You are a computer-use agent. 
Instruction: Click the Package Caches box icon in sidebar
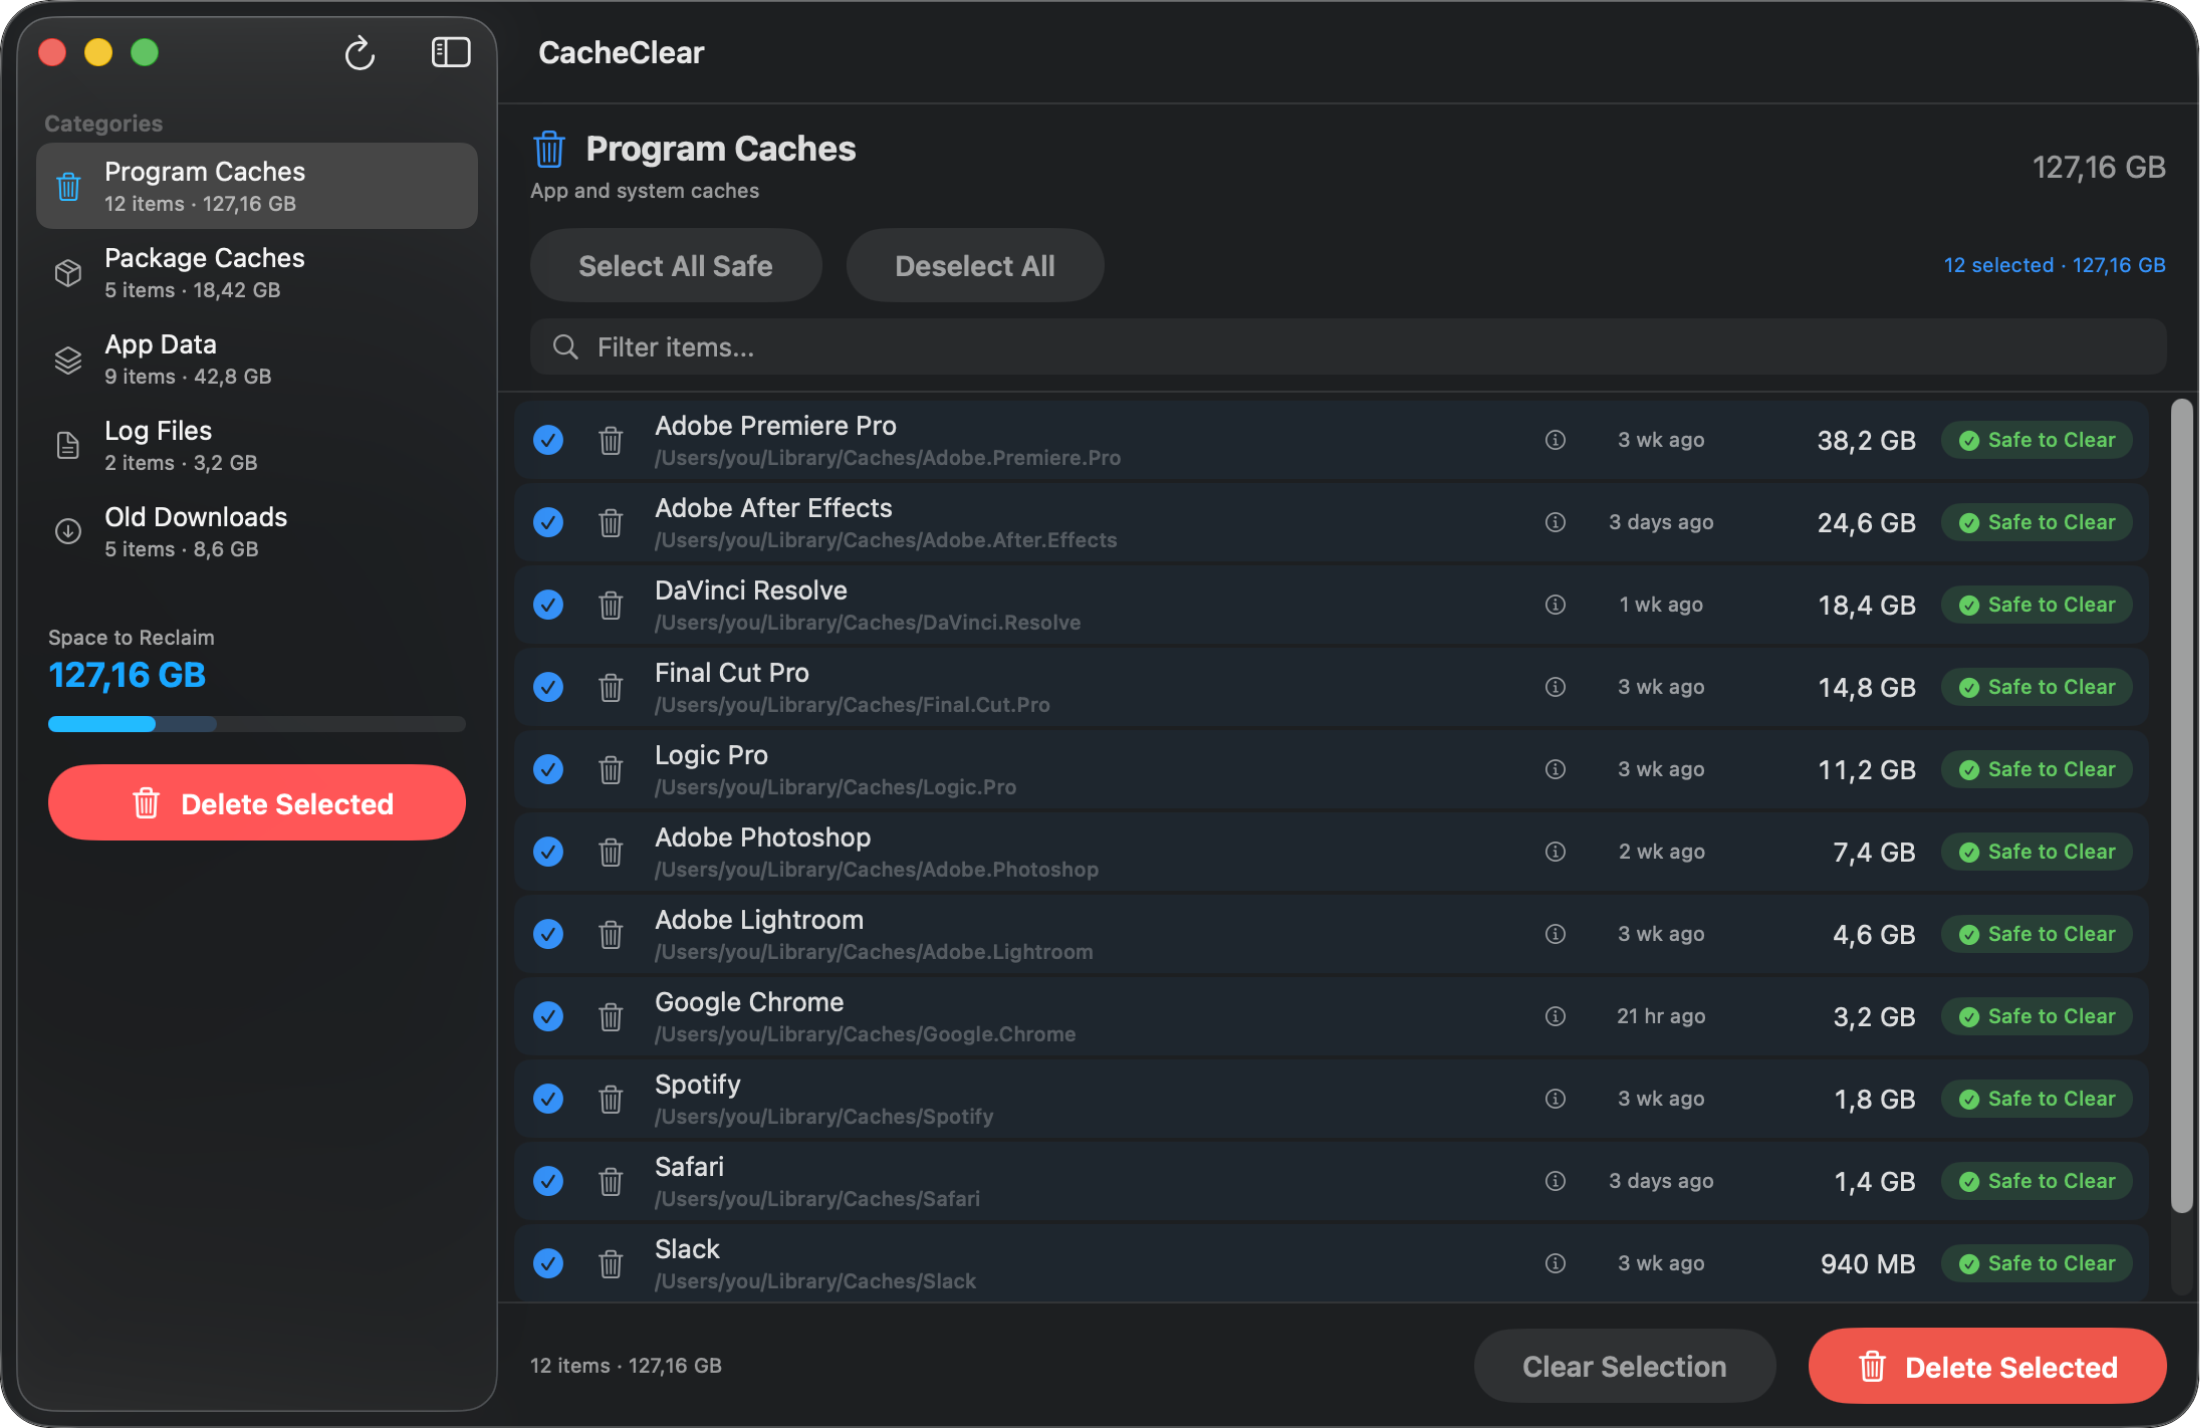click(67, 272)
